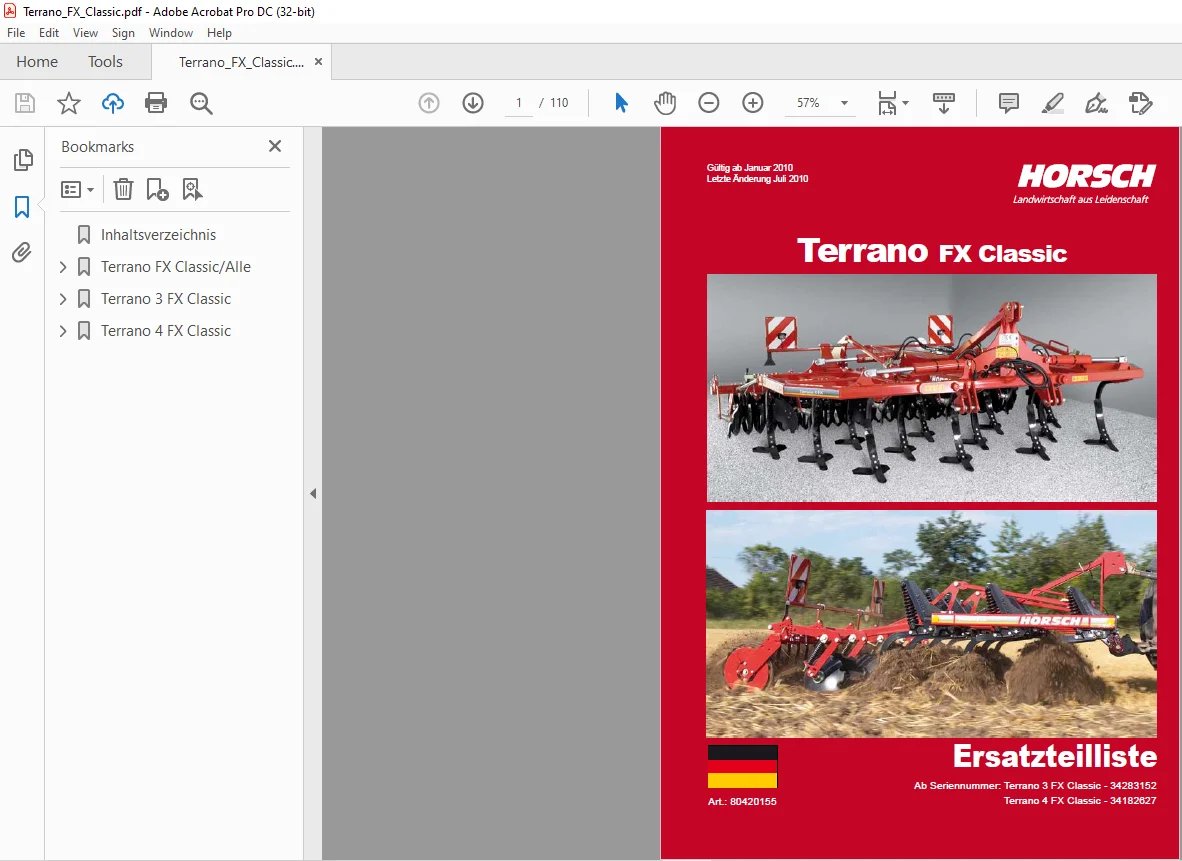Screen dimensions: 1182x861
Task: Add document to favorites star icon
Action: (x=69, y=103)
